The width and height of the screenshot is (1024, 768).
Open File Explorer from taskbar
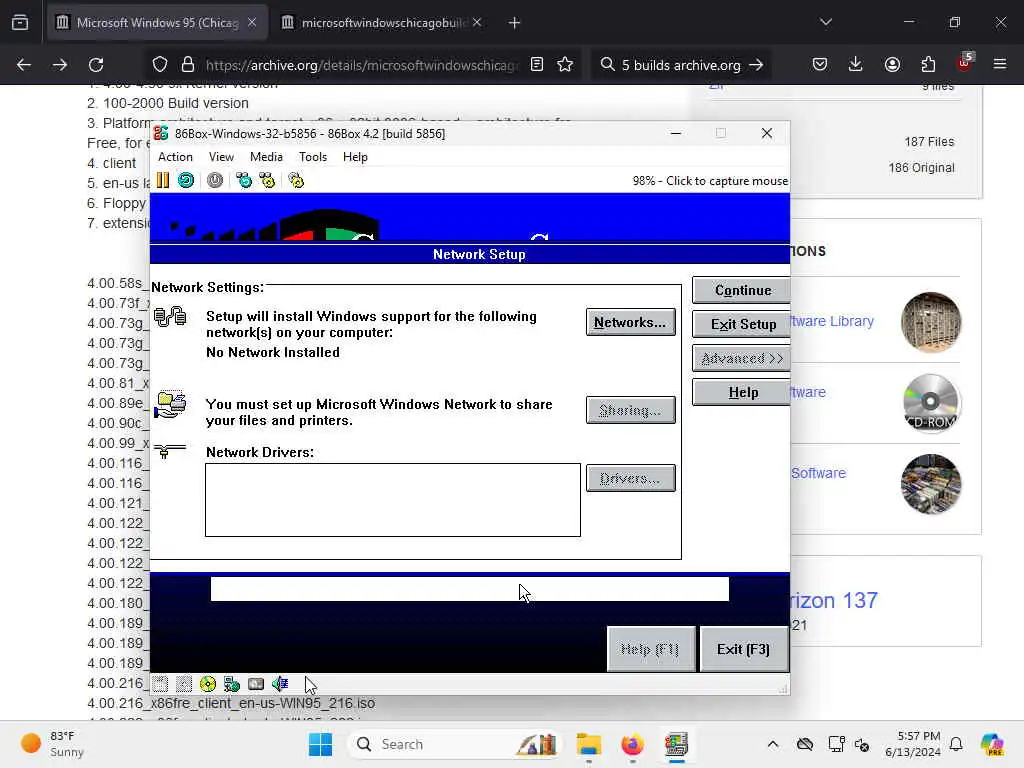(x=588, y=744)
